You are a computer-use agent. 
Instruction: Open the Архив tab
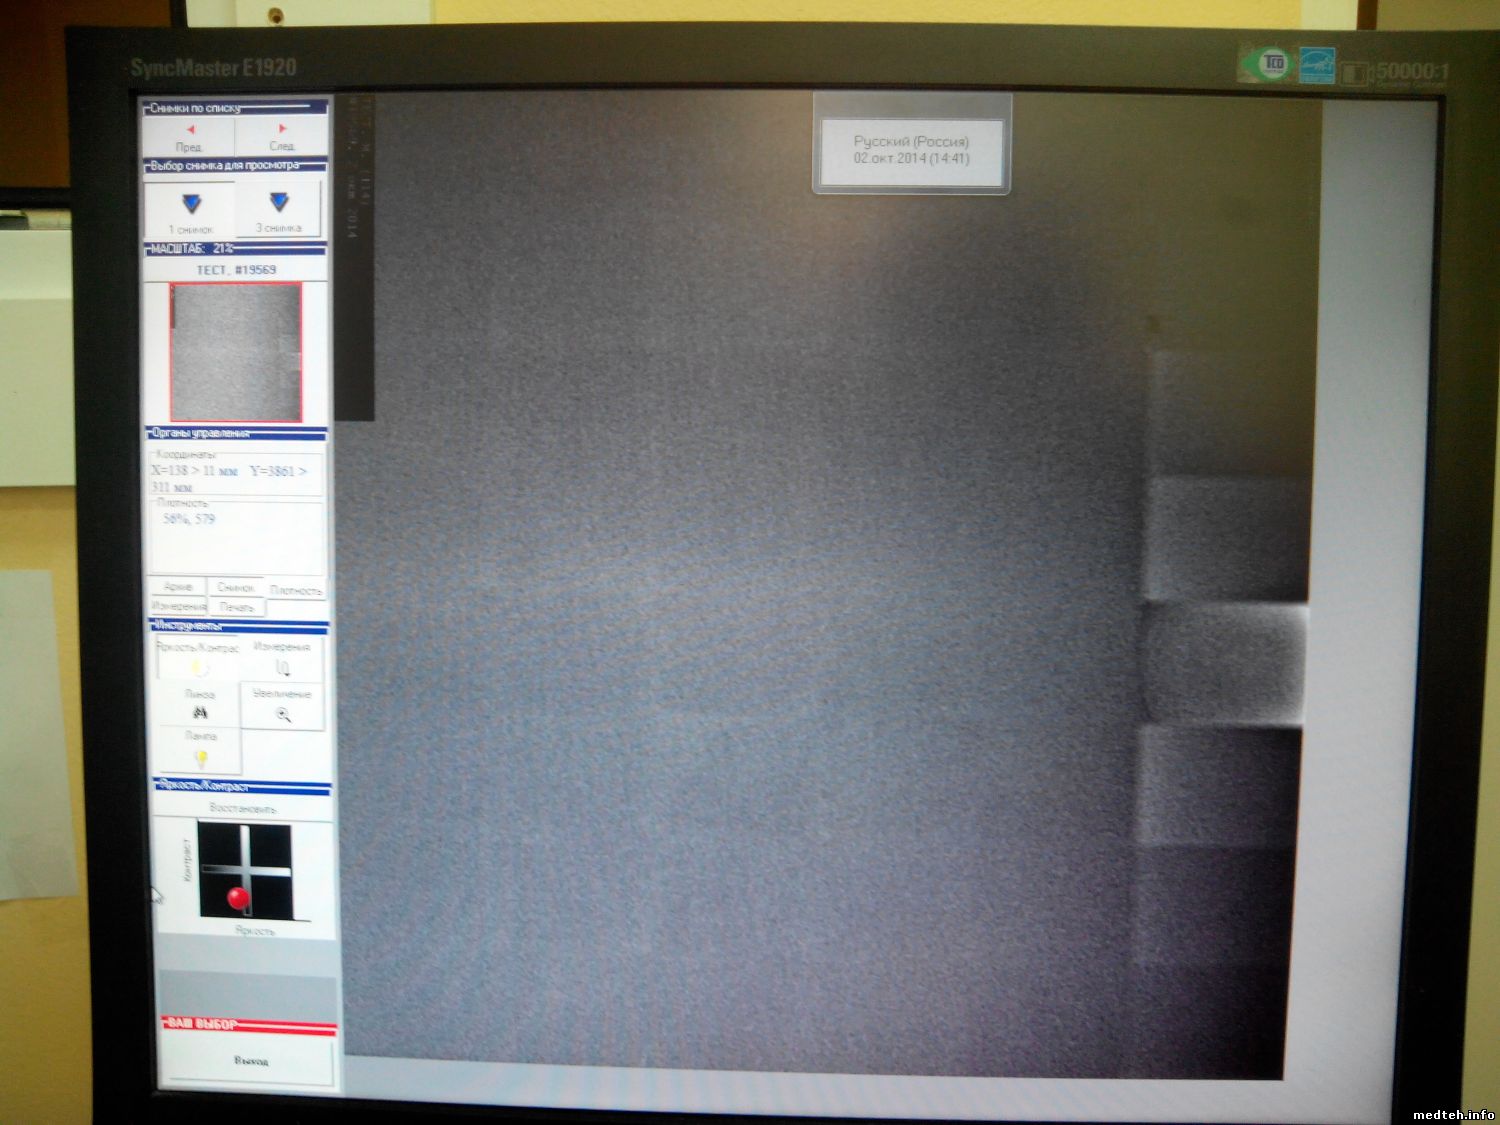tap(178, 587)
